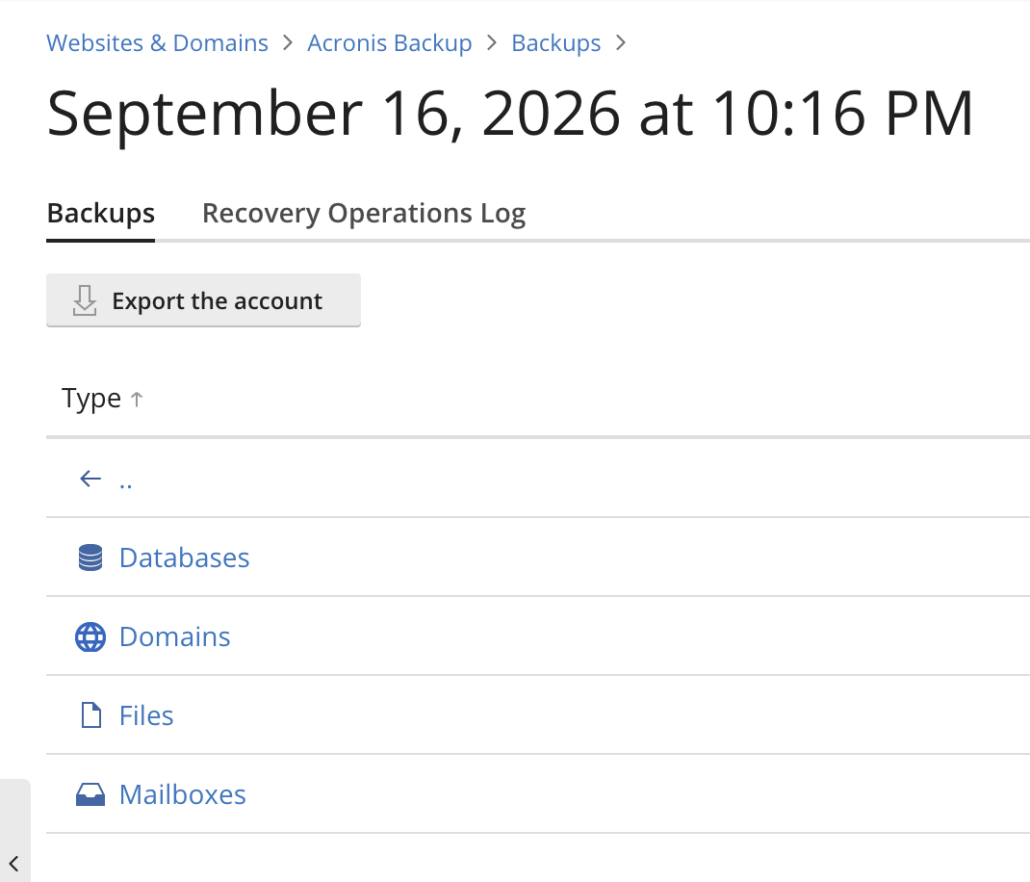The width and height of the screenshot is (1030, 882).
Task: Click the Files document icon
Action: 91,715
